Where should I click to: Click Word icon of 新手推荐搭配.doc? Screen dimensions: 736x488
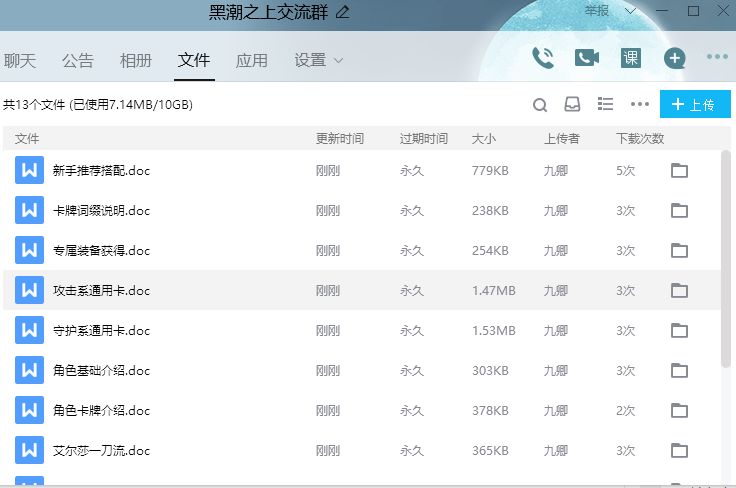pyautogui.click(x=29, y=170)
